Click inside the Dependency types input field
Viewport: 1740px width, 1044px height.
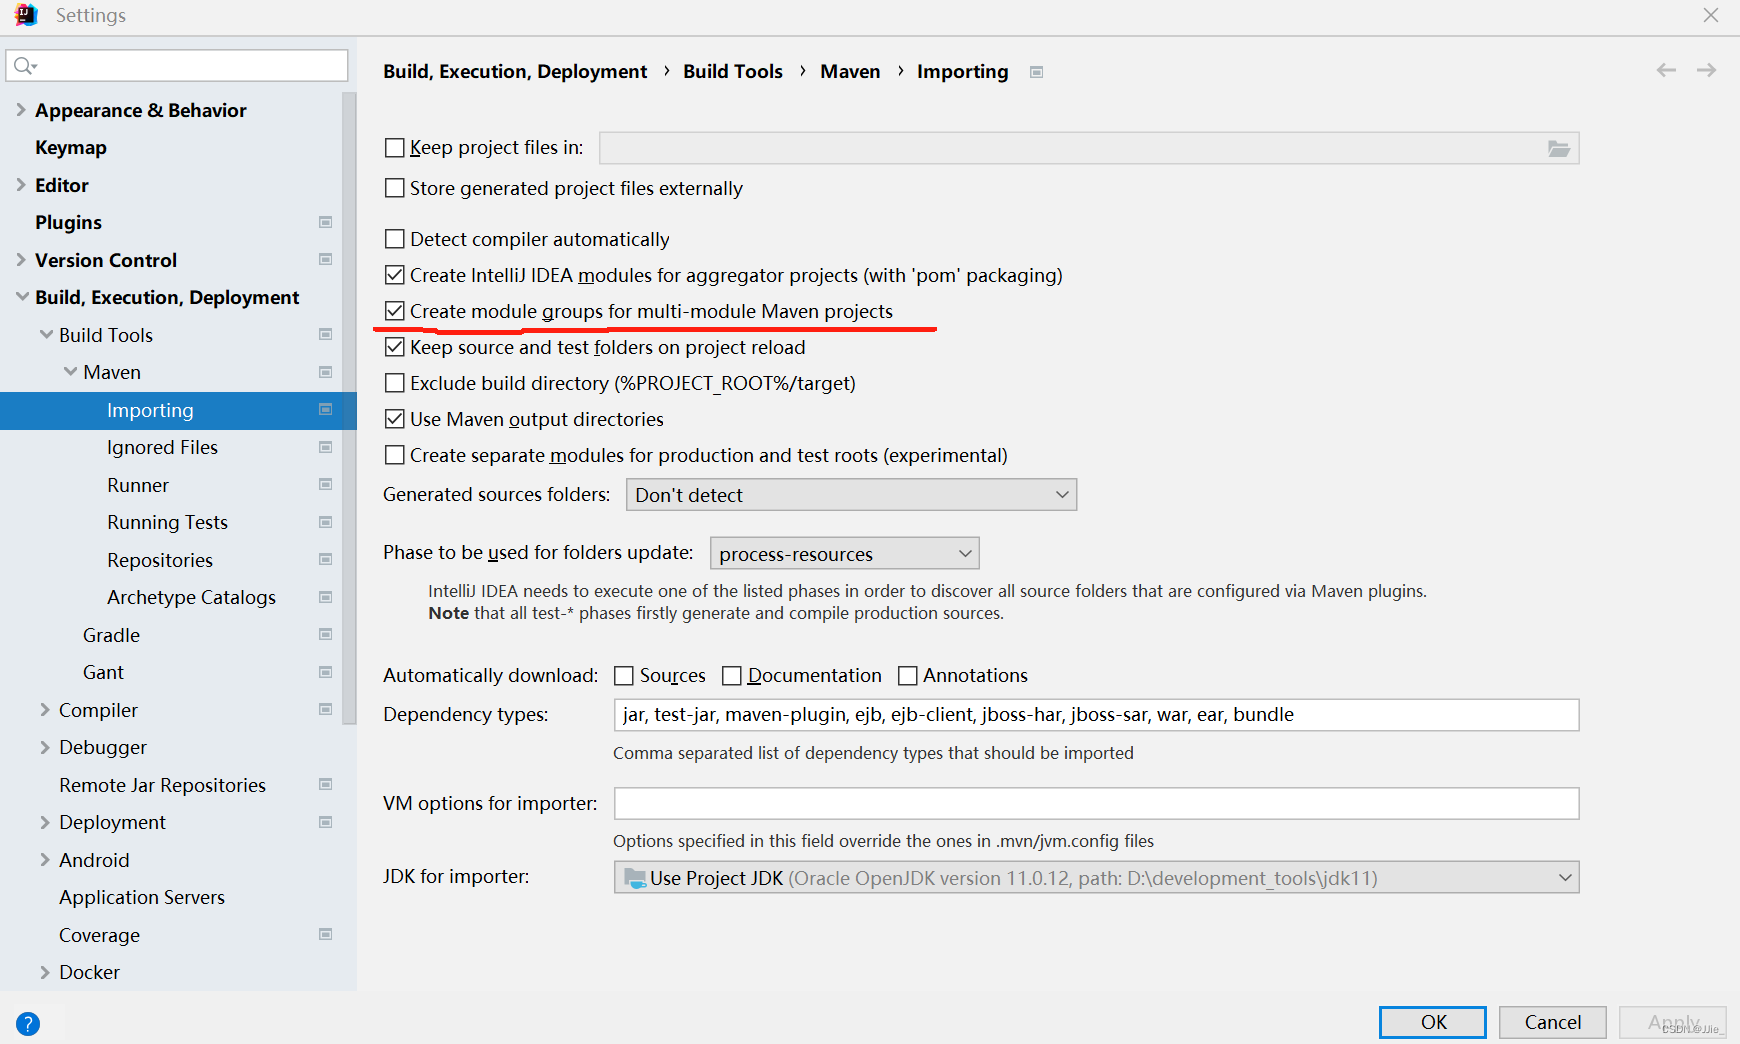click(1000, 714)
